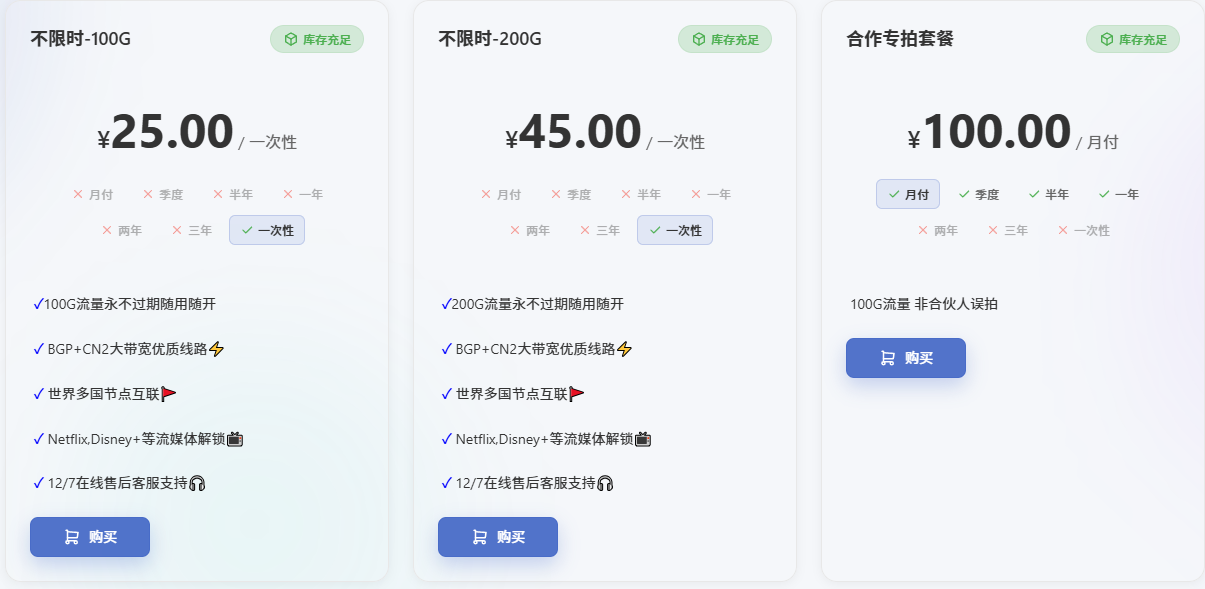This screenshot has width=1205, height=589.
Task: Click the box icon in the 不限时-100G stock badge
Action: click(291, 39)
